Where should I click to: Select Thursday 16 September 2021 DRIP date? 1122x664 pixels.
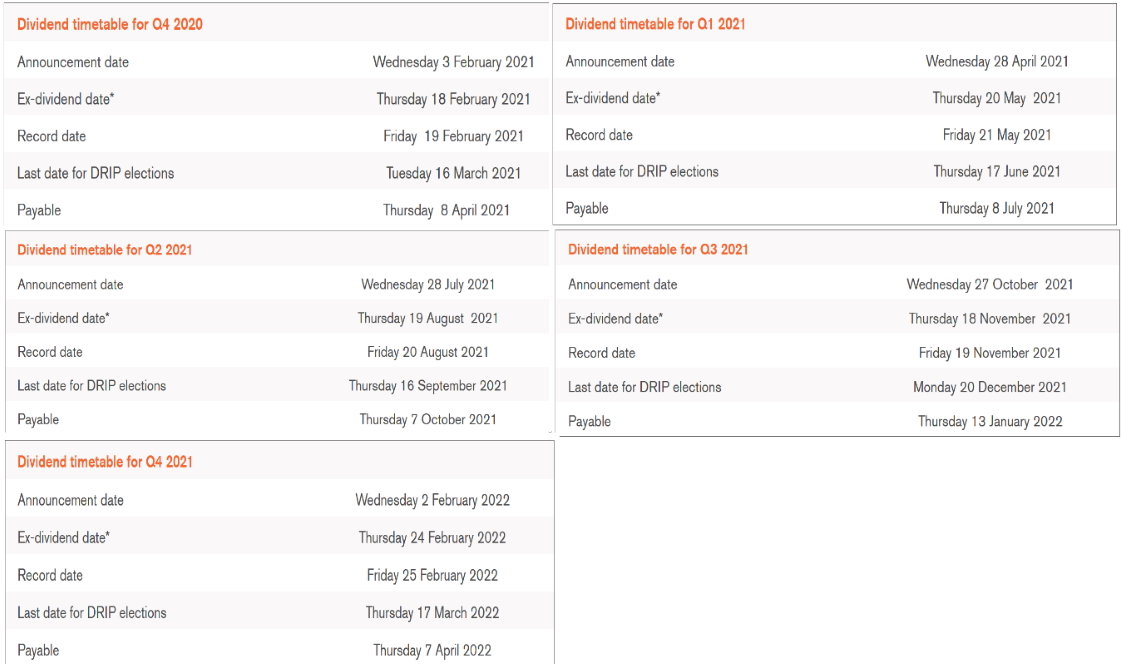[x=428, y=386]
